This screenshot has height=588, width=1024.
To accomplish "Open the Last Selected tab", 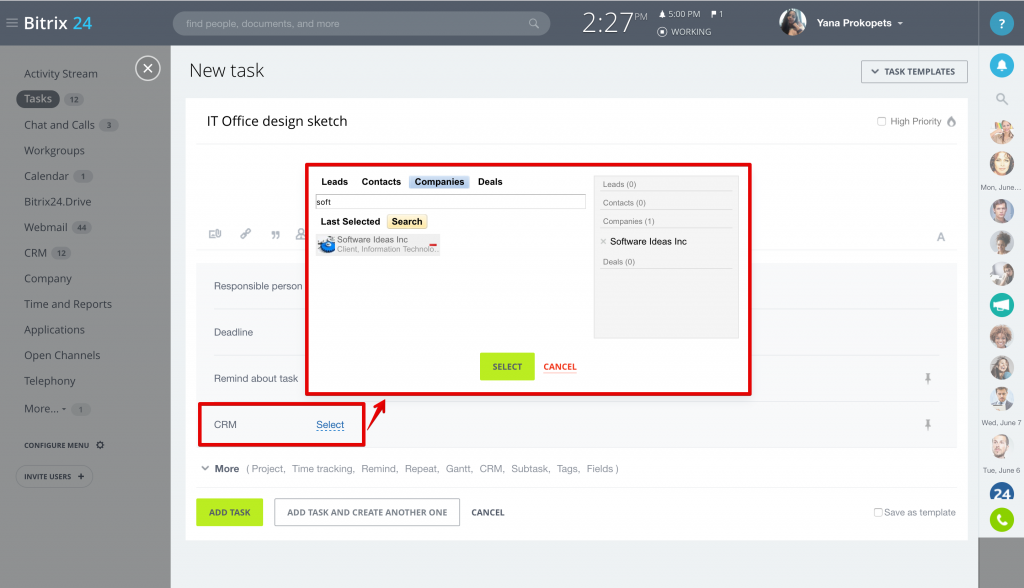I will [x=350, y=221].
